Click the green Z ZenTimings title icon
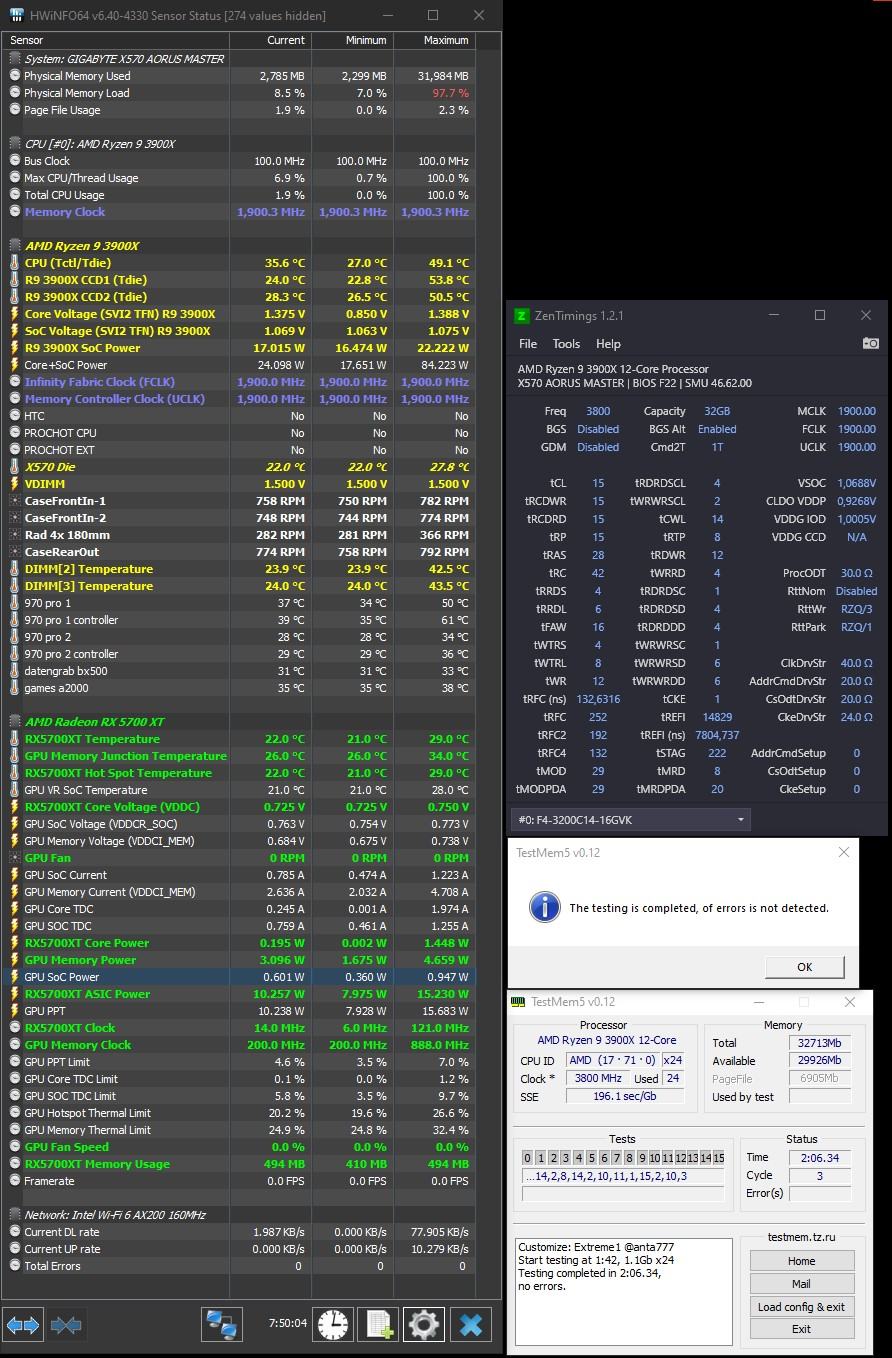 coord(521,316)
